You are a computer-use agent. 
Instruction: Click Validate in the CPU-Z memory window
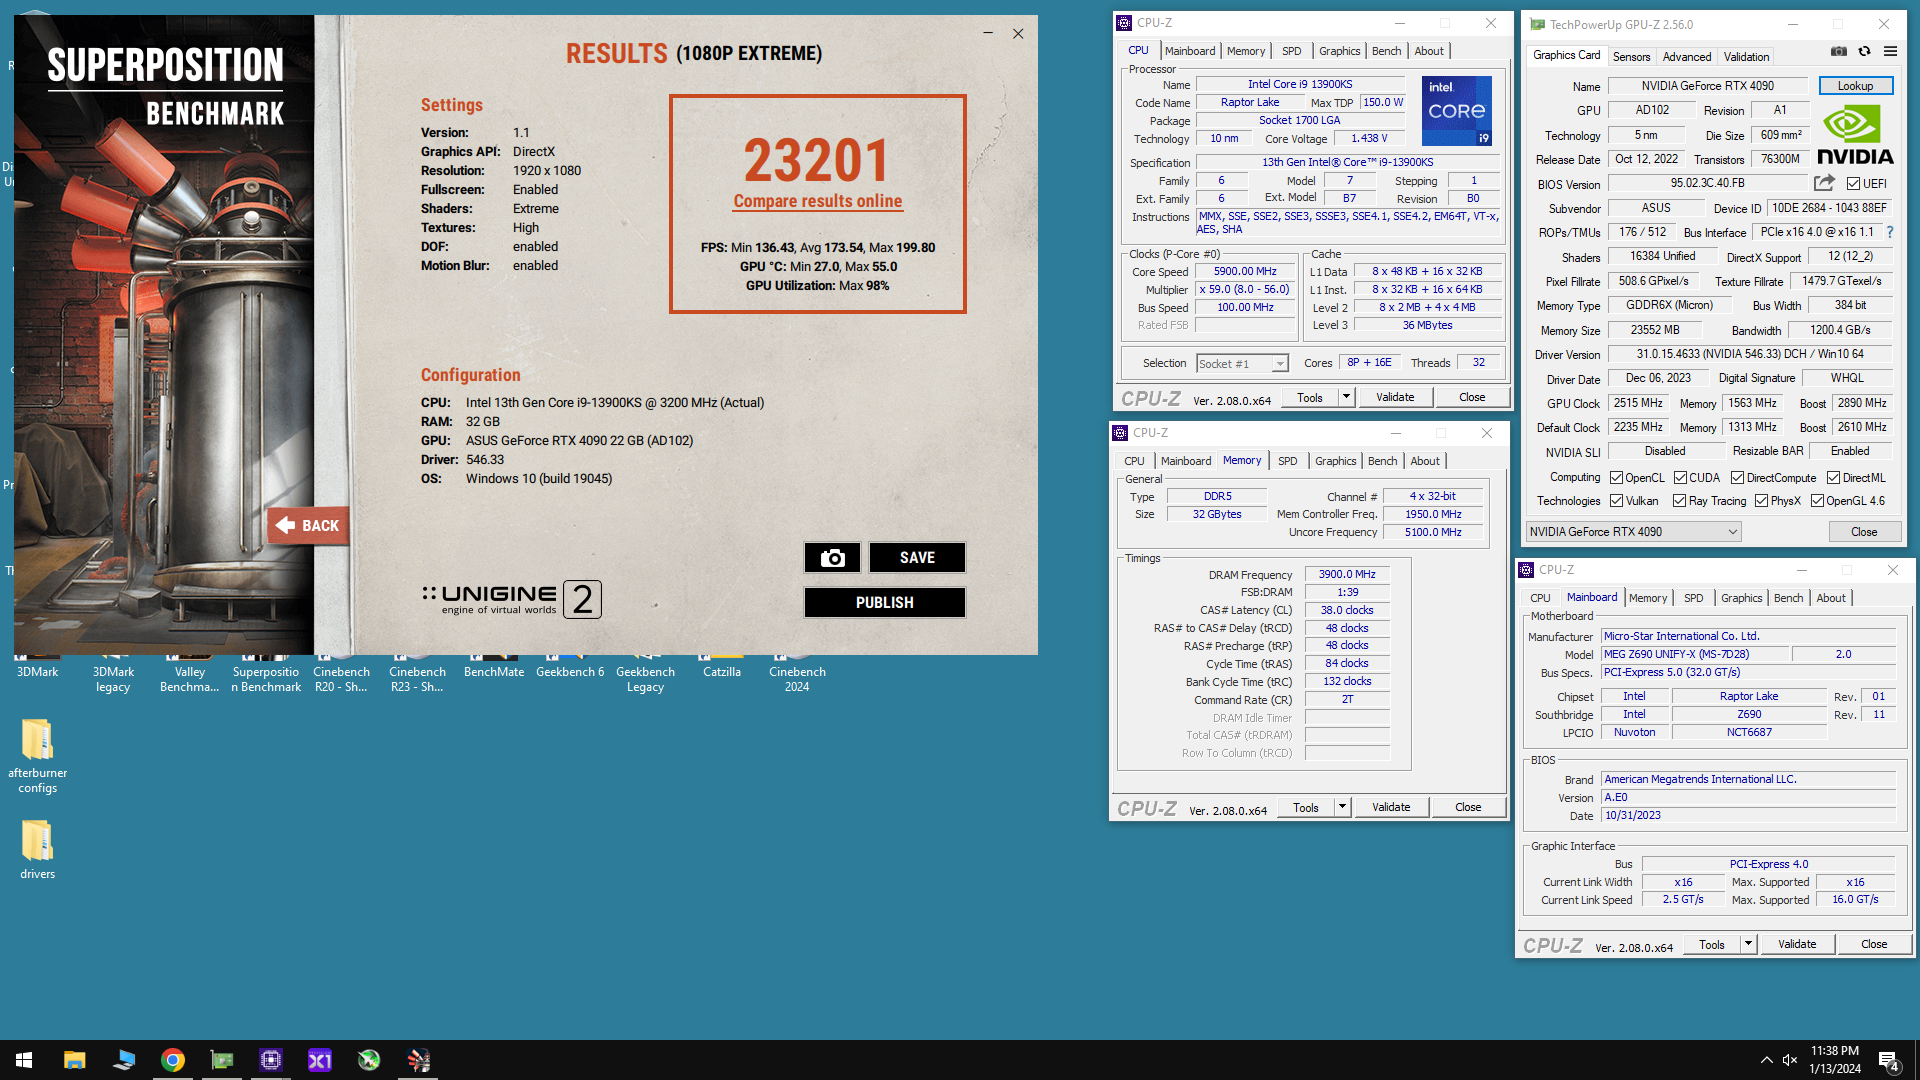[1391, 807]
